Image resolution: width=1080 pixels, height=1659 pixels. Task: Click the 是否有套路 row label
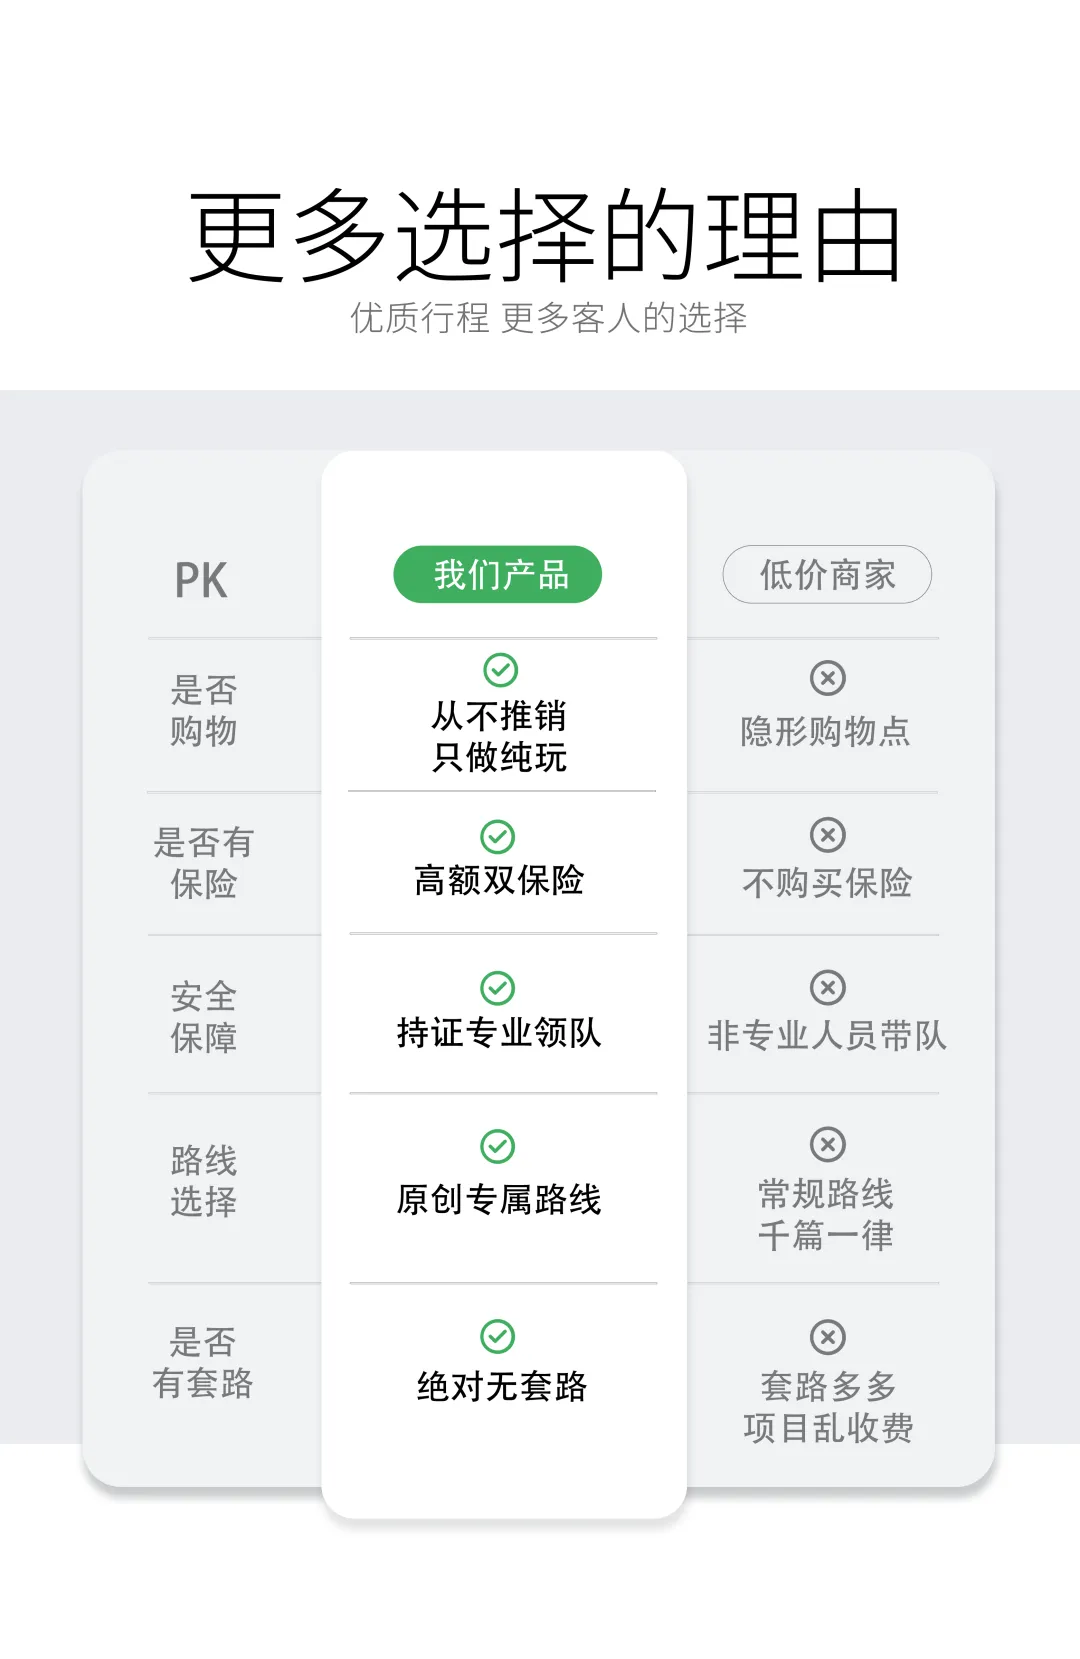click(x=203, y=1363)
